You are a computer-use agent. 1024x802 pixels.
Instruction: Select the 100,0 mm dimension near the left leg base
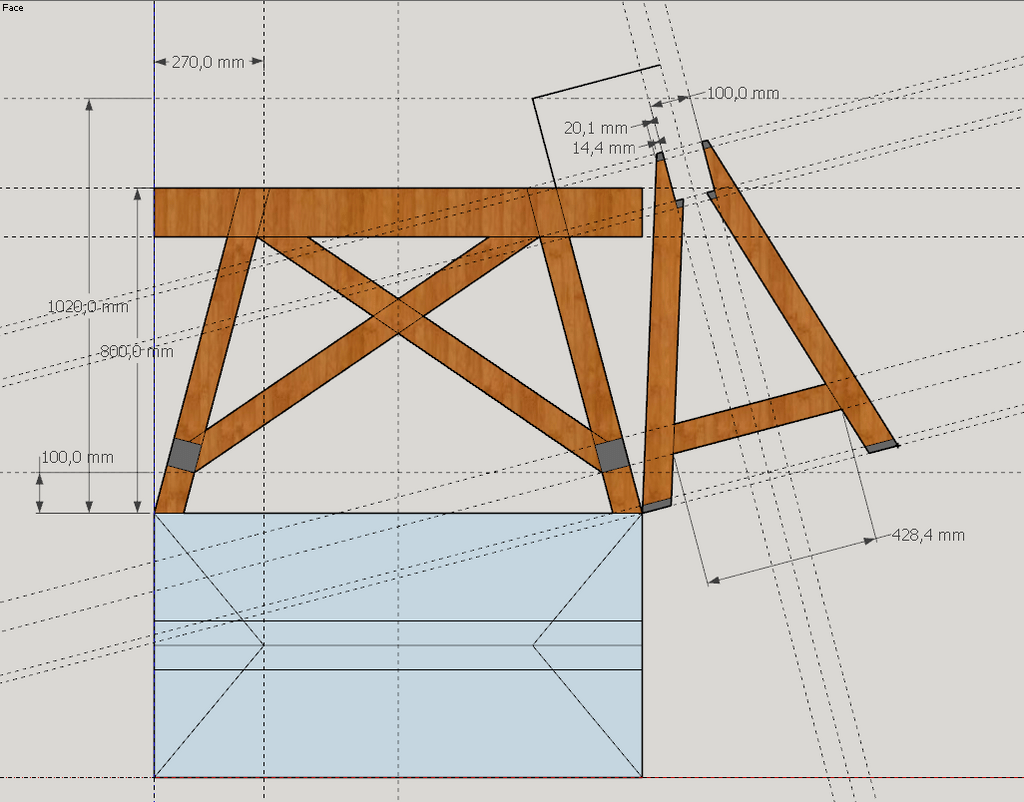pos(77,457)
